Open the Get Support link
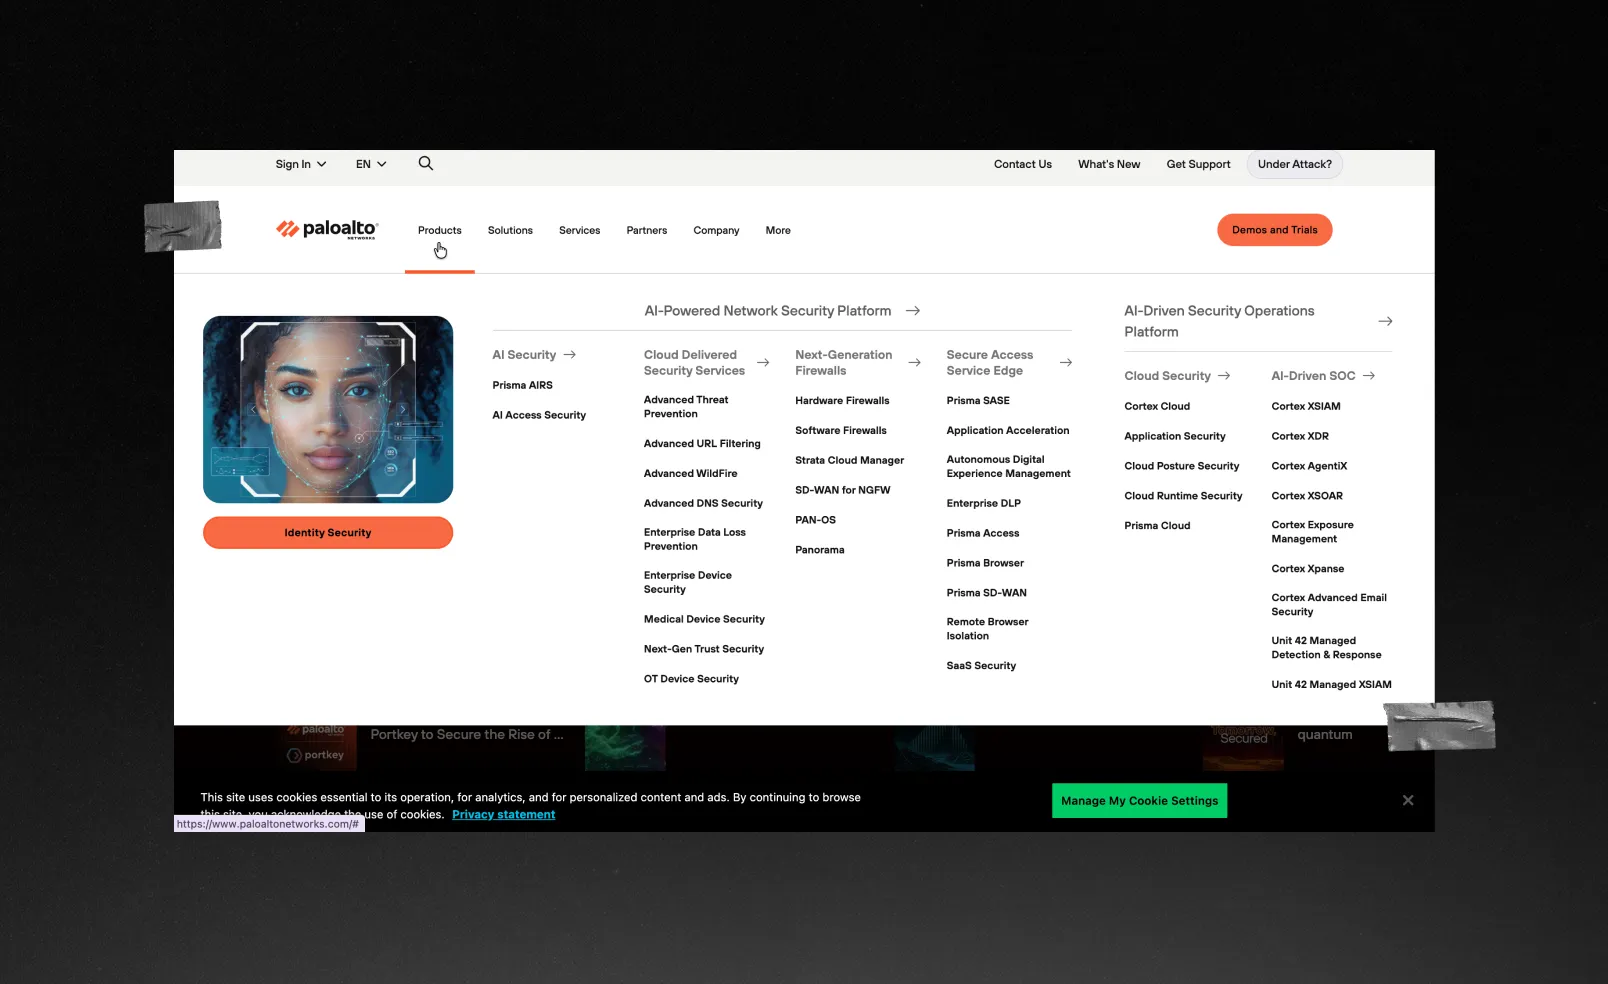The height and width of the screenshot is (984, 1608). click(1199, 164)
